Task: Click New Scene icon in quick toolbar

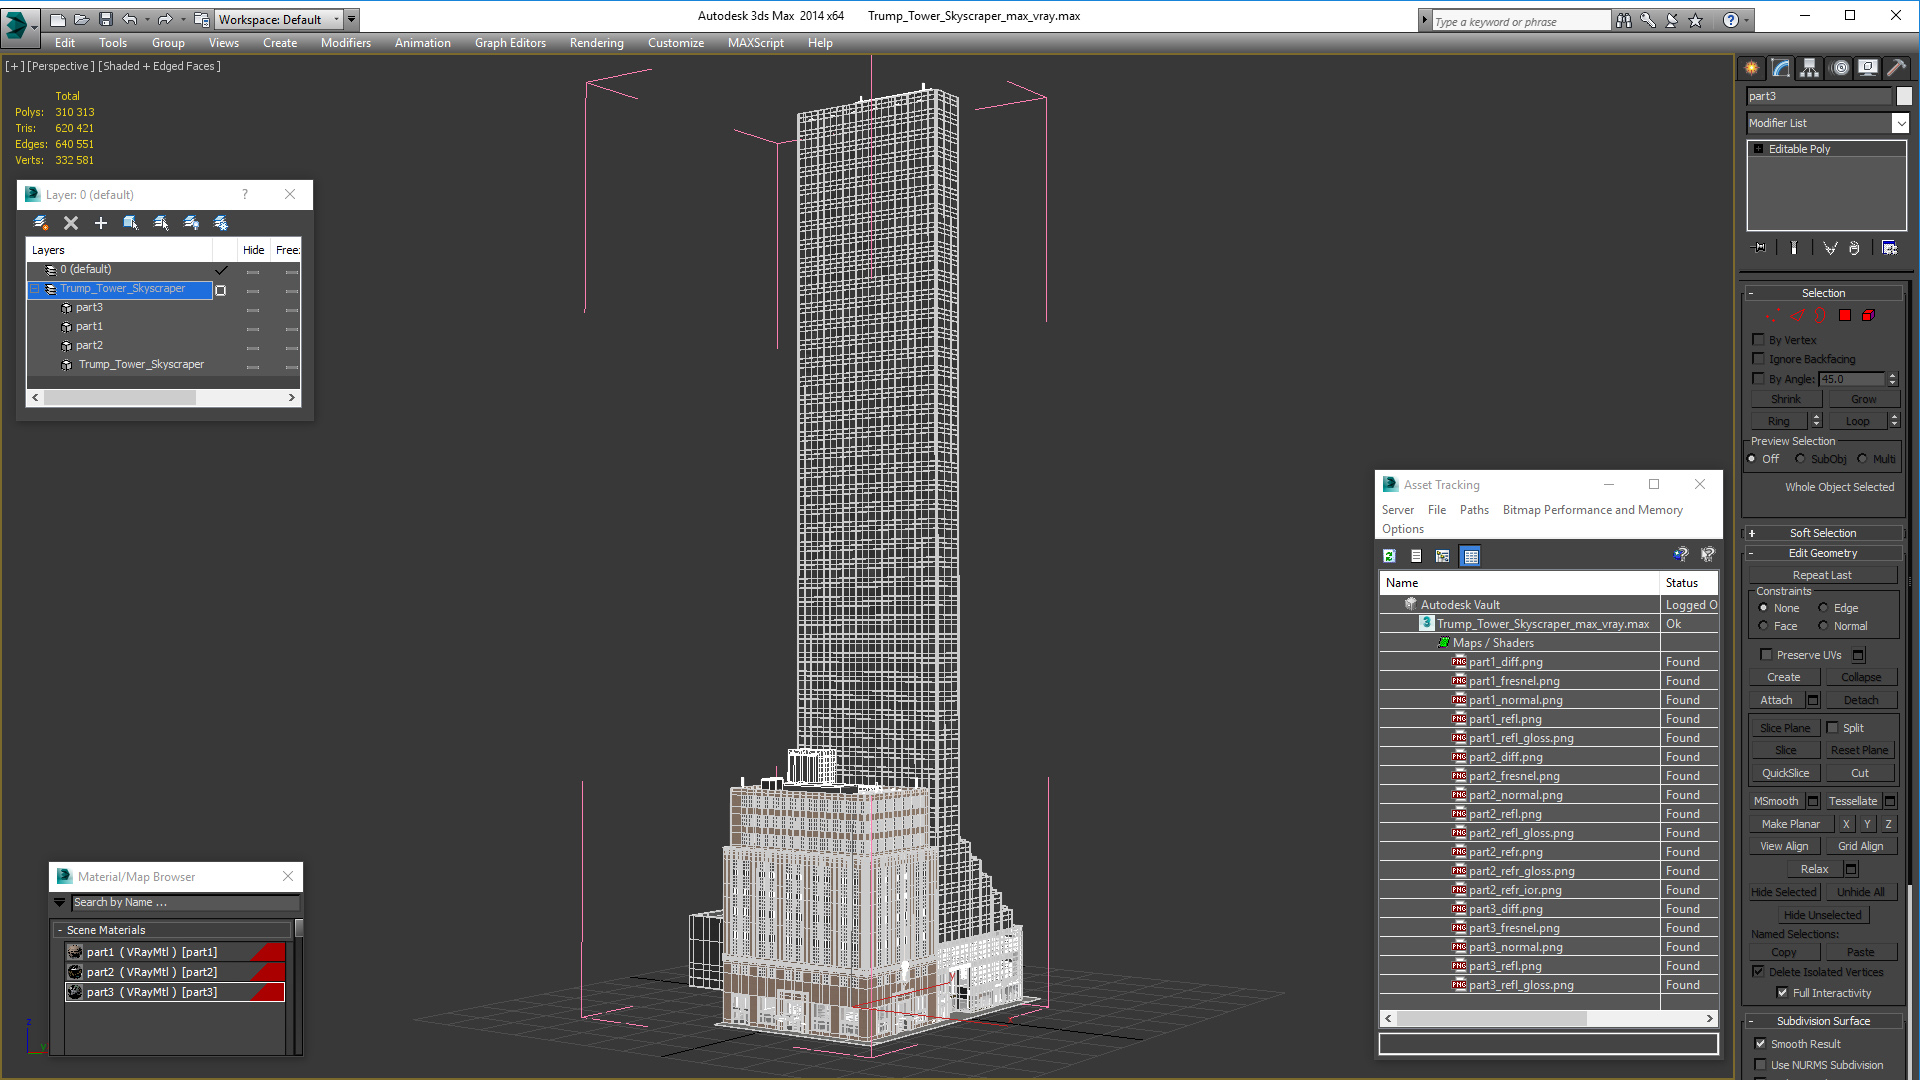Action: pyautogui.click(x=58, y=19)
